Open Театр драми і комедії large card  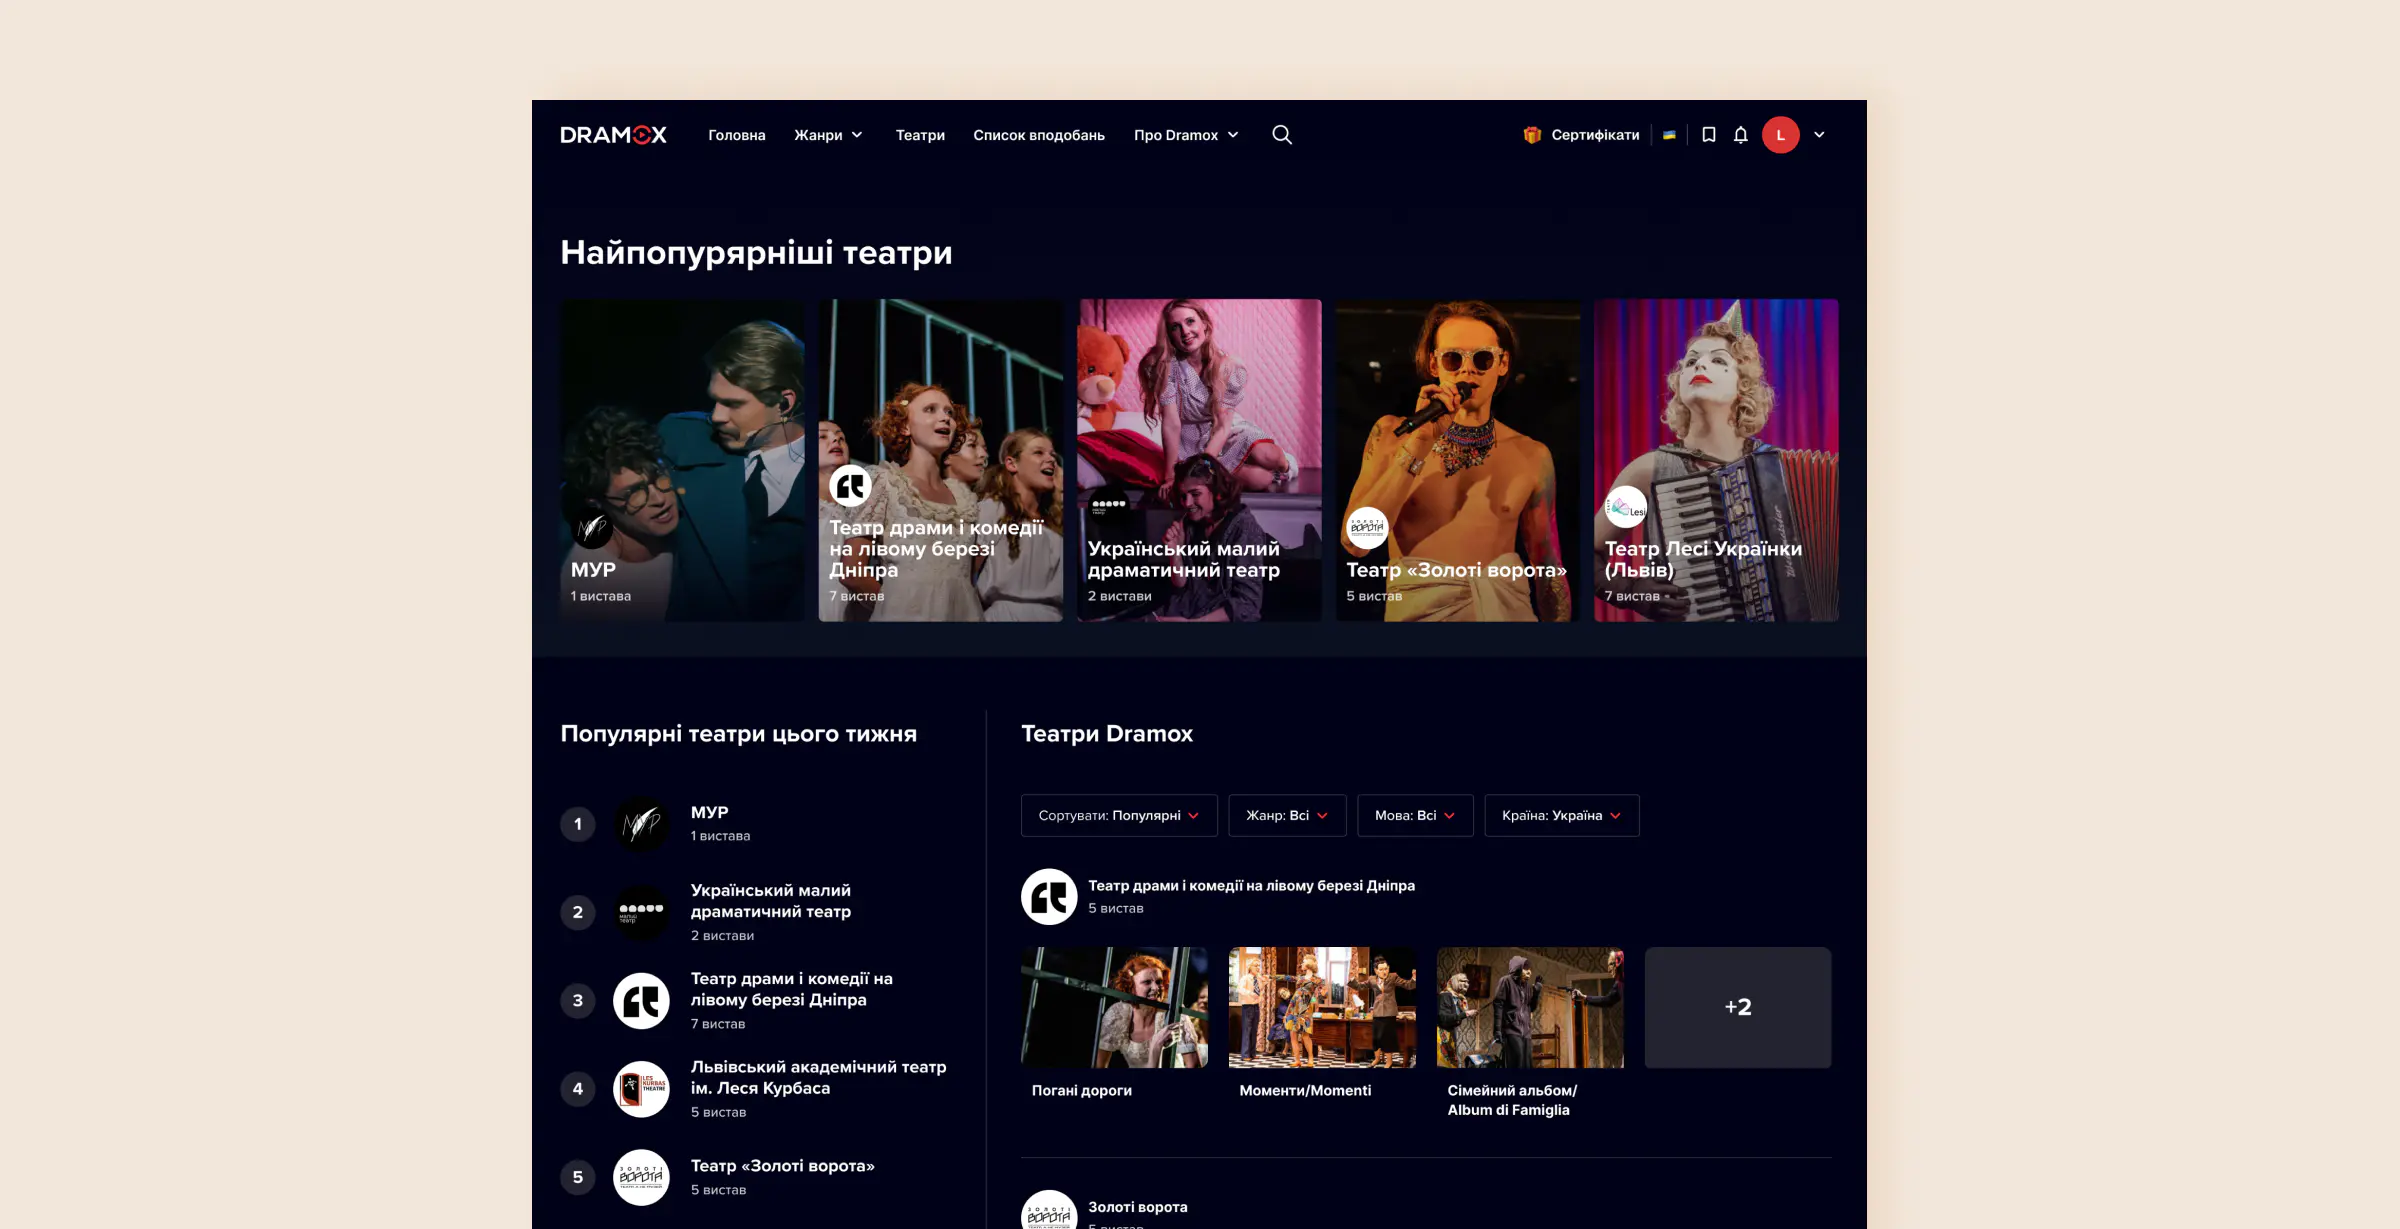(x=940, y=460)
